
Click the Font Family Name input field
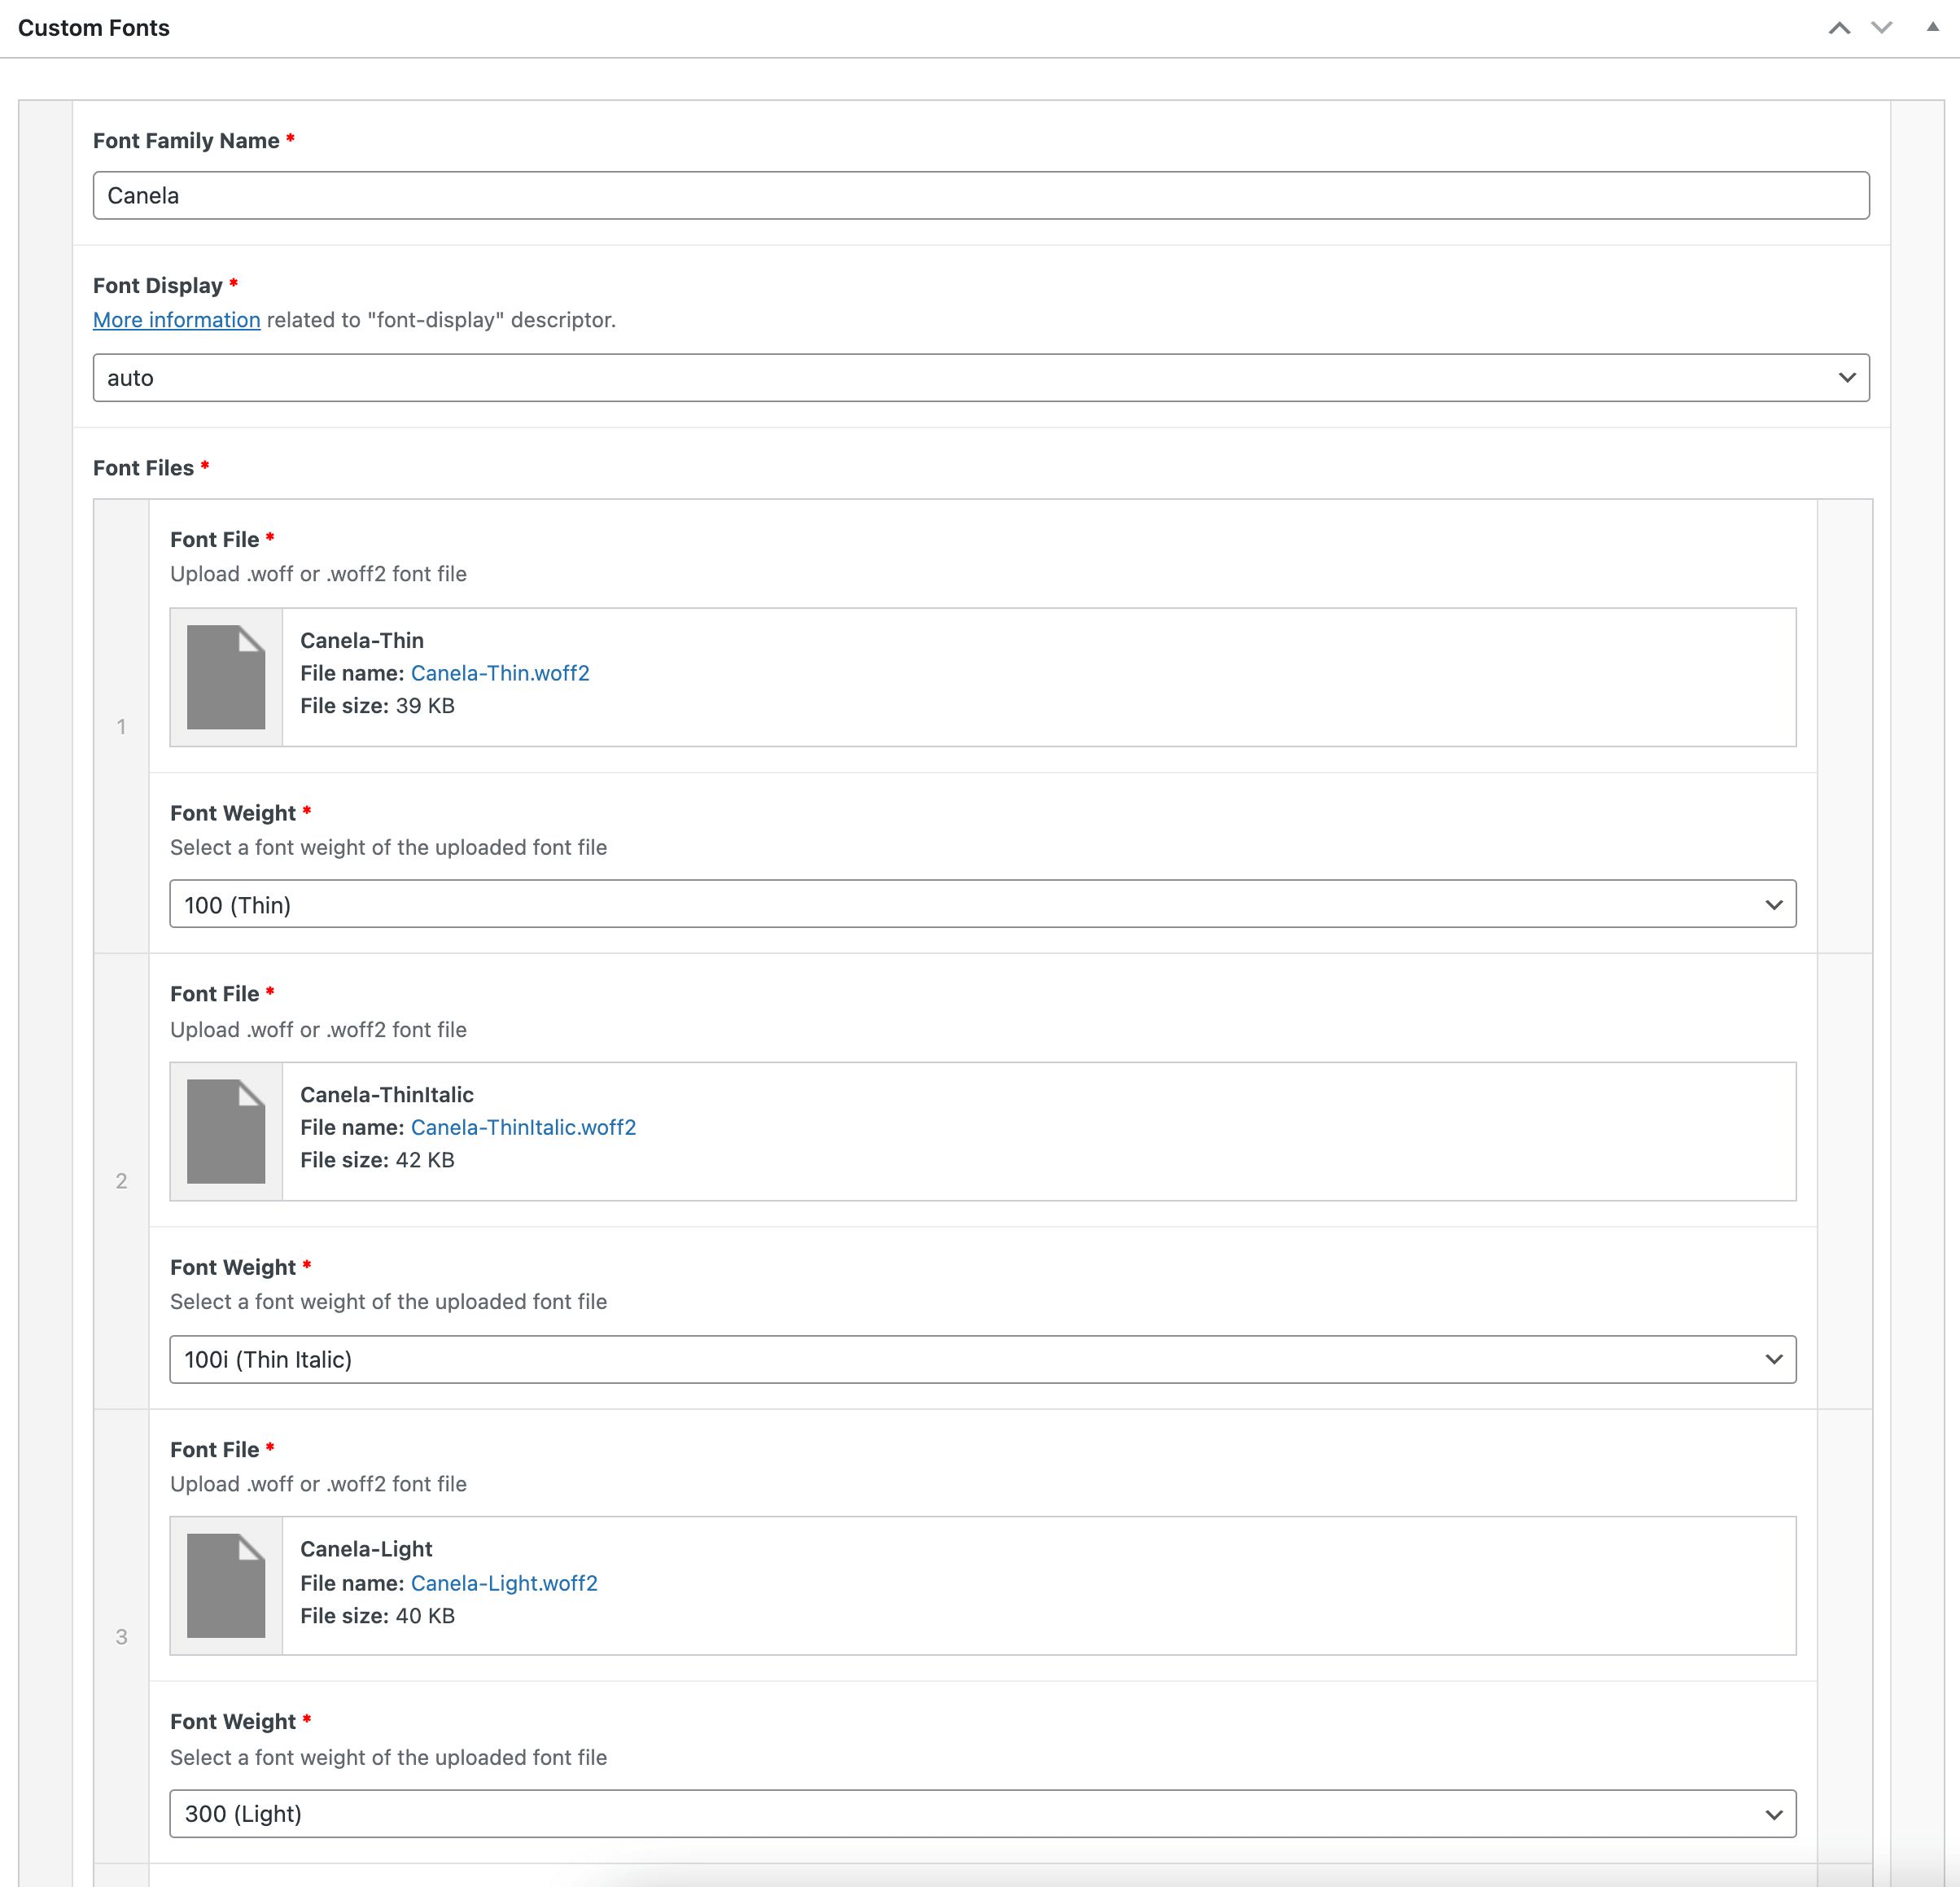[x=980, y=196]
